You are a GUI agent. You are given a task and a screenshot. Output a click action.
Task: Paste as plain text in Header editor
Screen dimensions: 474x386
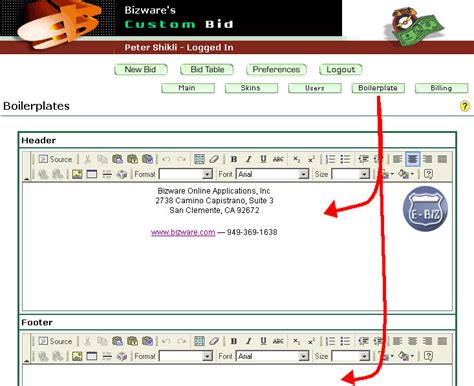(132, 159)
